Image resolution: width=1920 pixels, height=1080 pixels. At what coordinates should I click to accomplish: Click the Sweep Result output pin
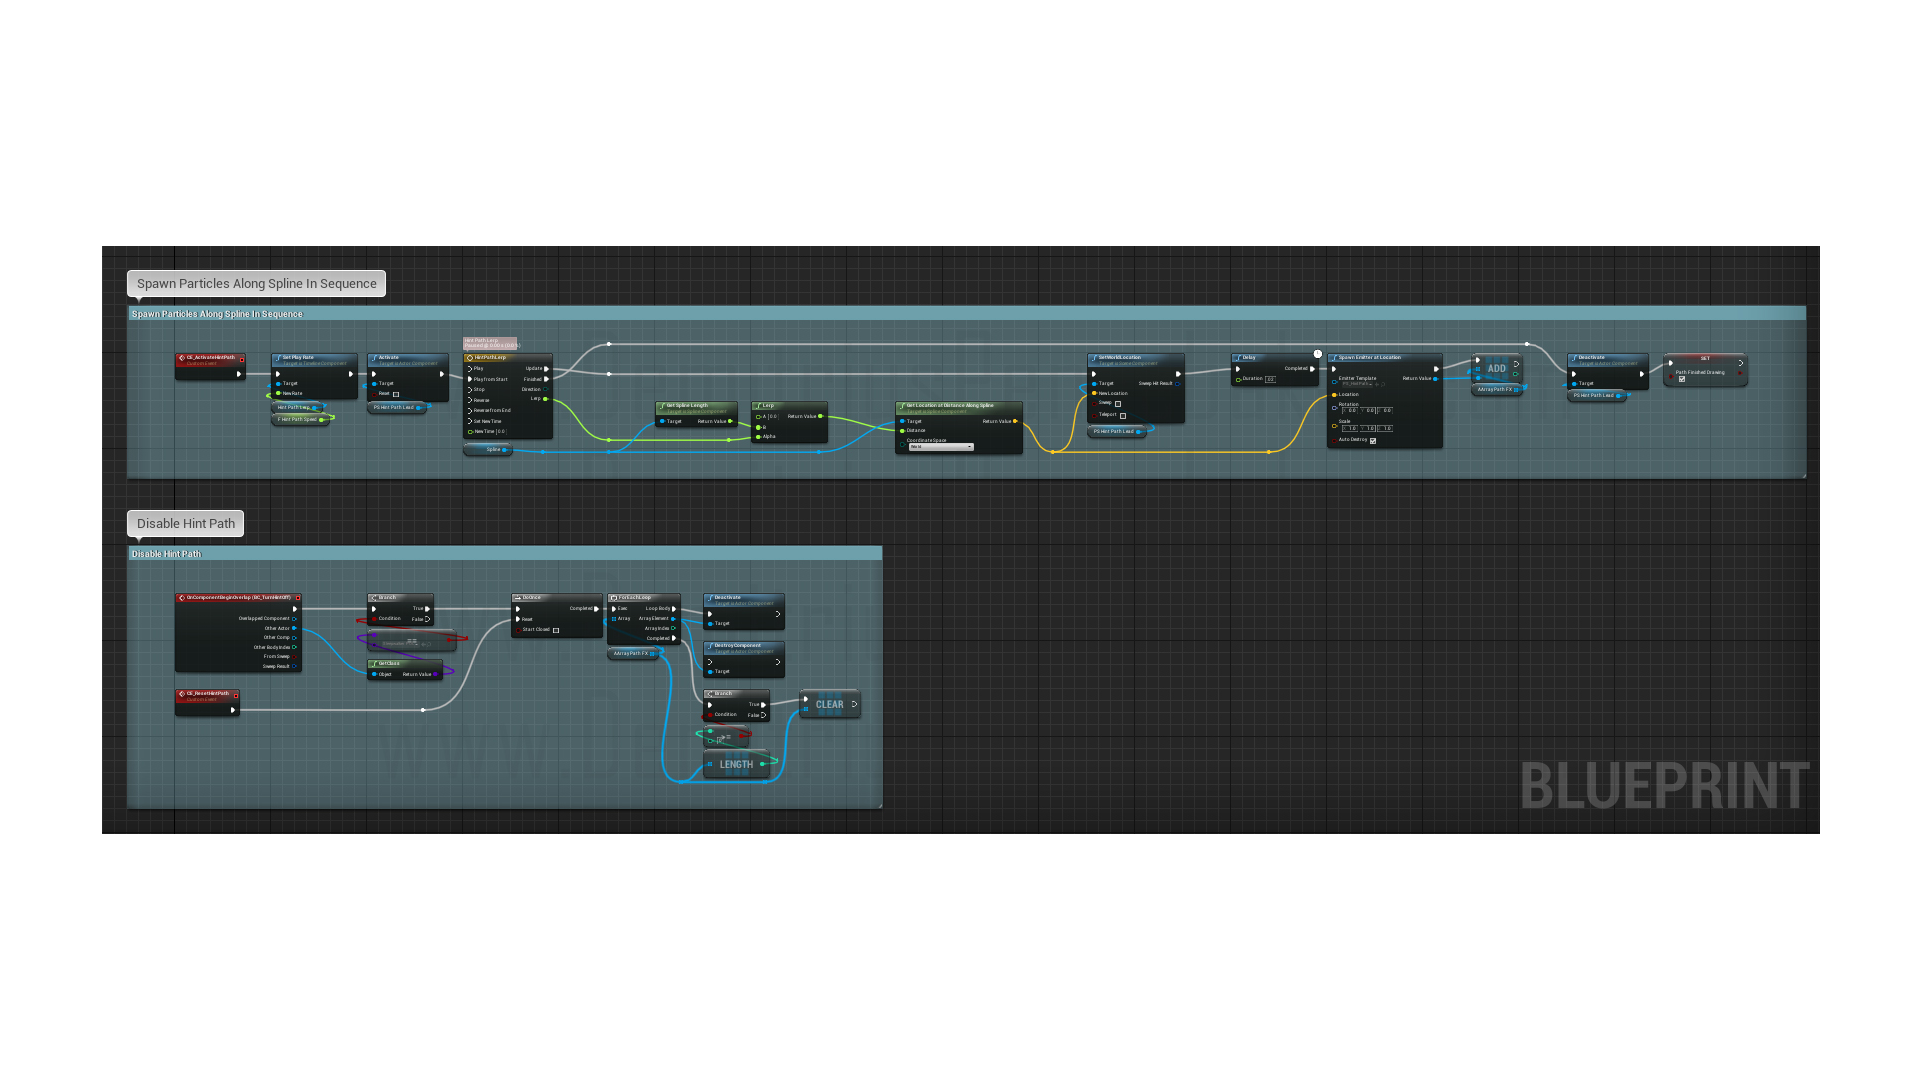click(294, 666)
